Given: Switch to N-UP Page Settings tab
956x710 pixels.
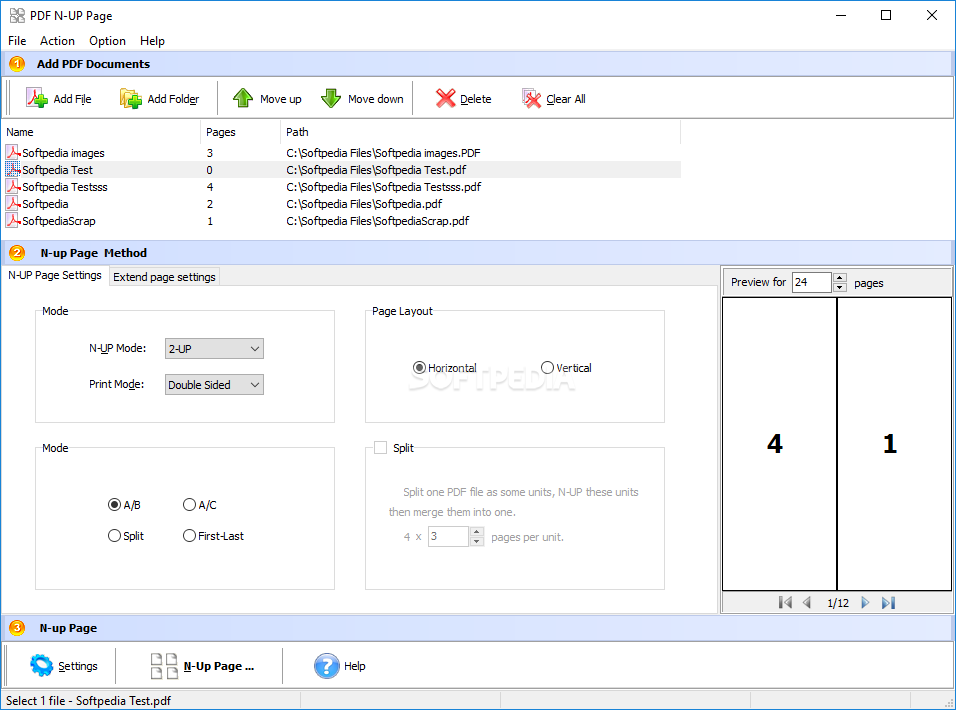Looking at the screenshot, I should pyautogui.click(x=55, y=275).
